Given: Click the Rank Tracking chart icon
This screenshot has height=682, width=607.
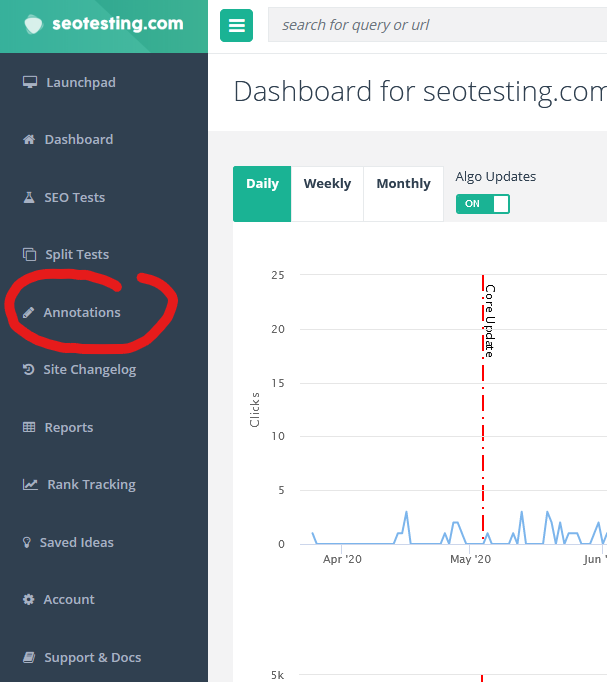Looking at the screenshot, I should [x=30, y=485].
